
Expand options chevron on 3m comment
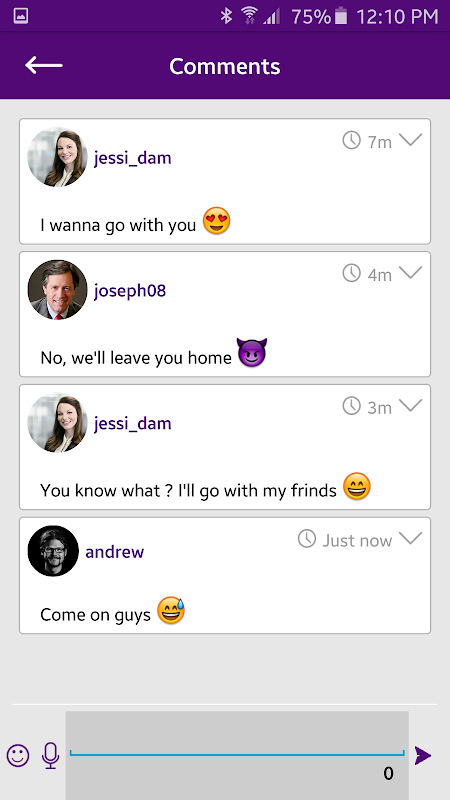tap(411, 405)
